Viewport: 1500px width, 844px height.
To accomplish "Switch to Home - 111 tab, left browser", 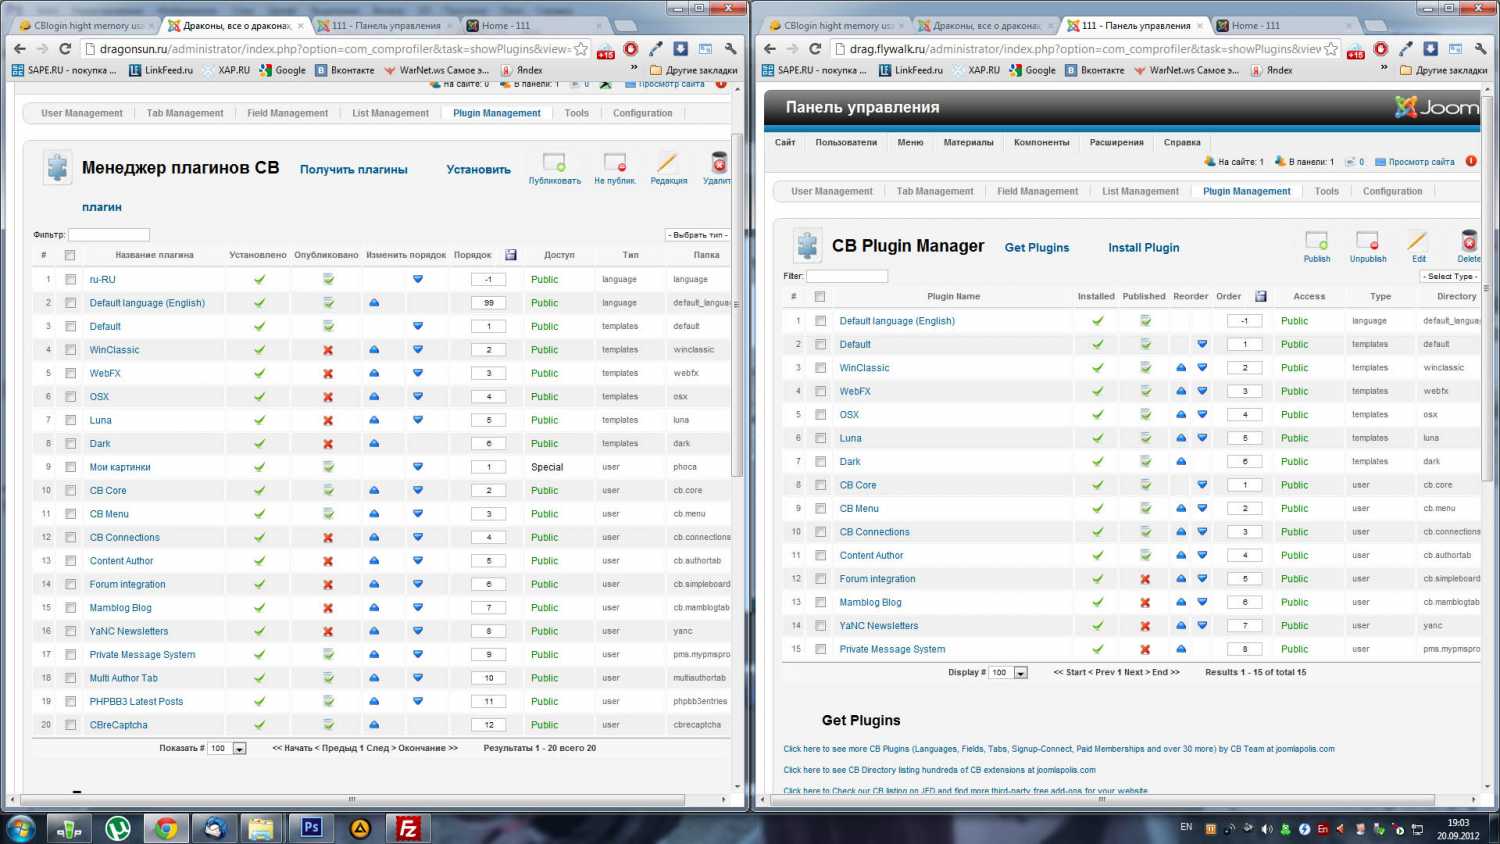I will [529, 25].
